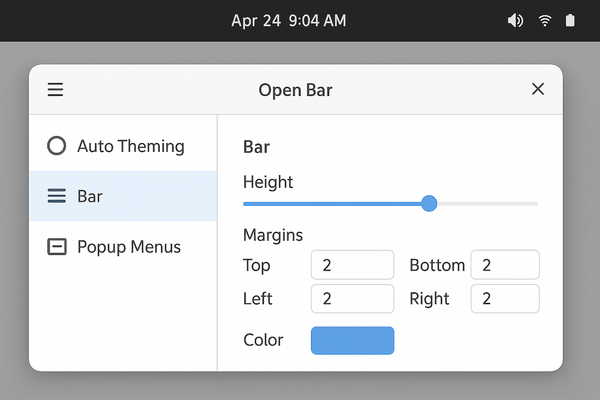Close the Open Bar window

point(538,90)
